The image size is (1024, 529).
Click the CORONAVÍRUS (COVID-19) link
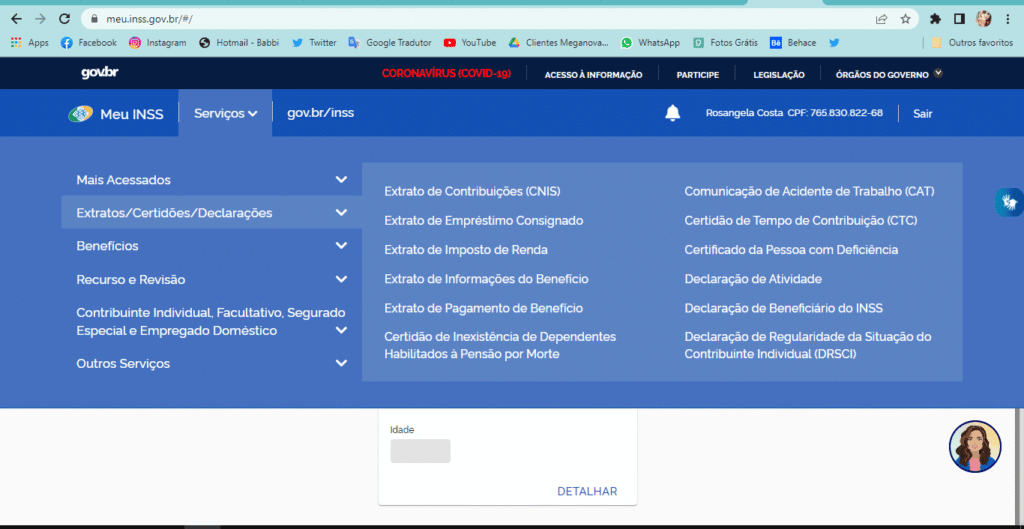click(446, 74)
